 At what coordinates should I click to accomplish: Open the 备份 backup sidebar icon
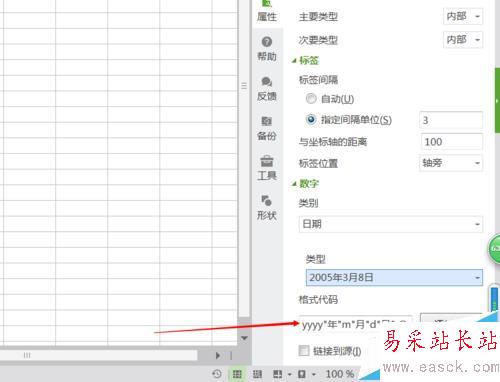pyautogui.click(x=267, y=128)
